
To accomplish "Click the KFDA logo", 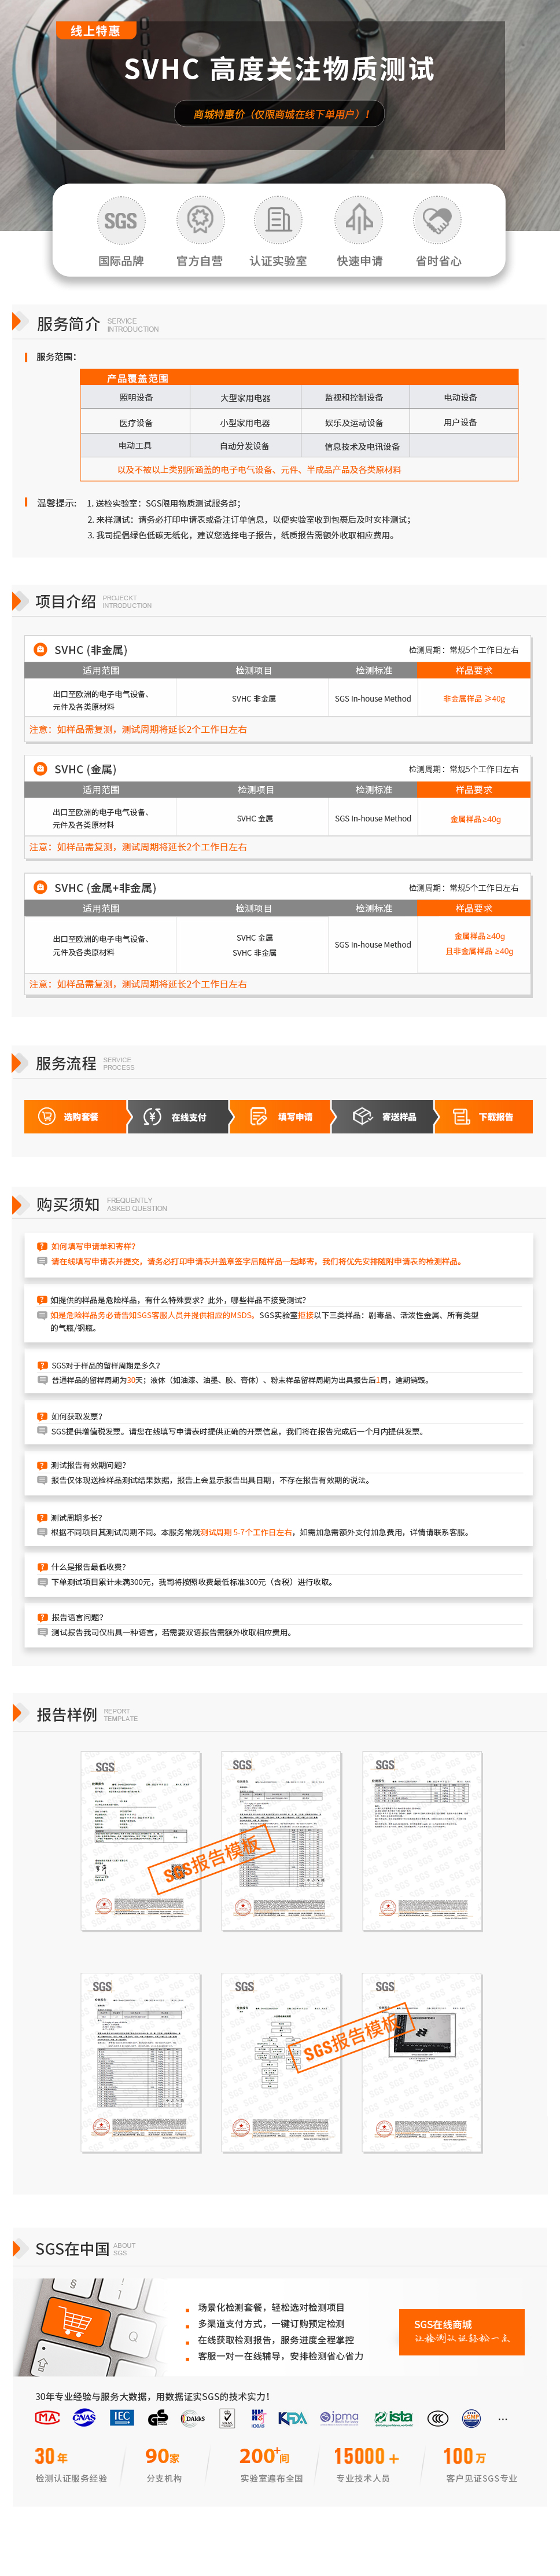I will (292, 2417).
